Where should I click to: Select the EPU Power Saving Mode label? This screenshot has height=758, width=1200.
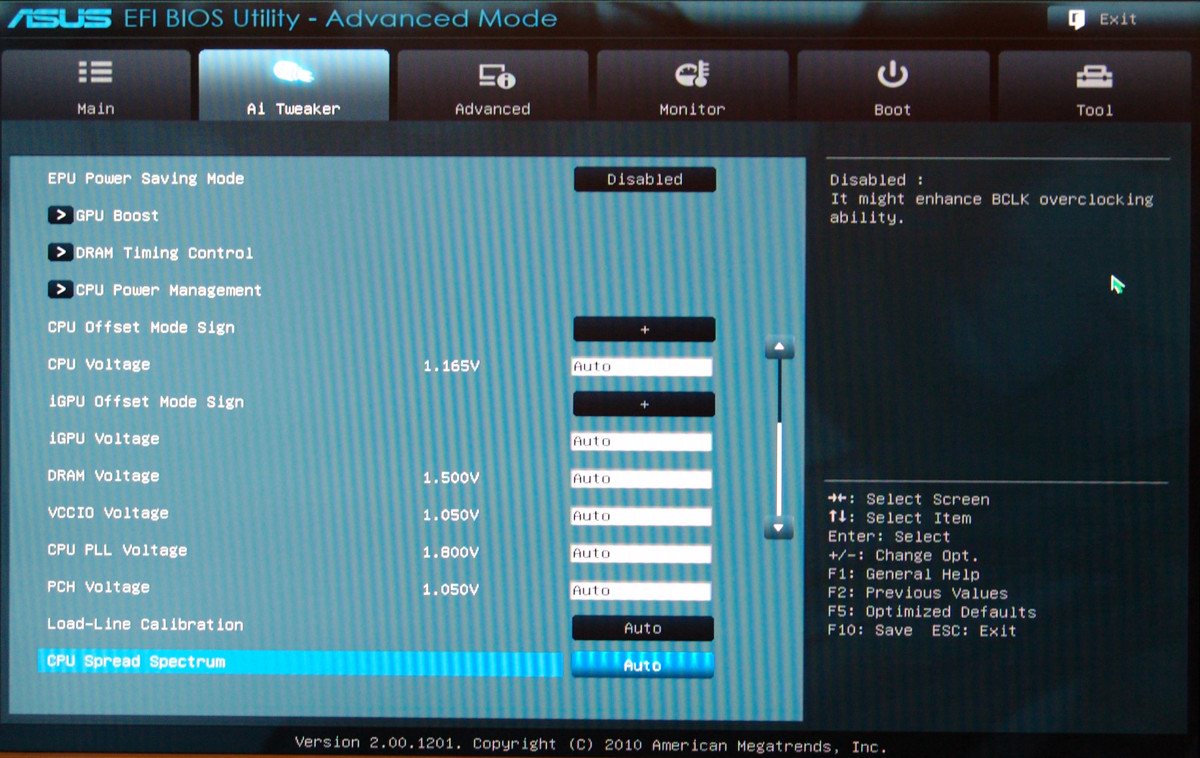(146, 178)
